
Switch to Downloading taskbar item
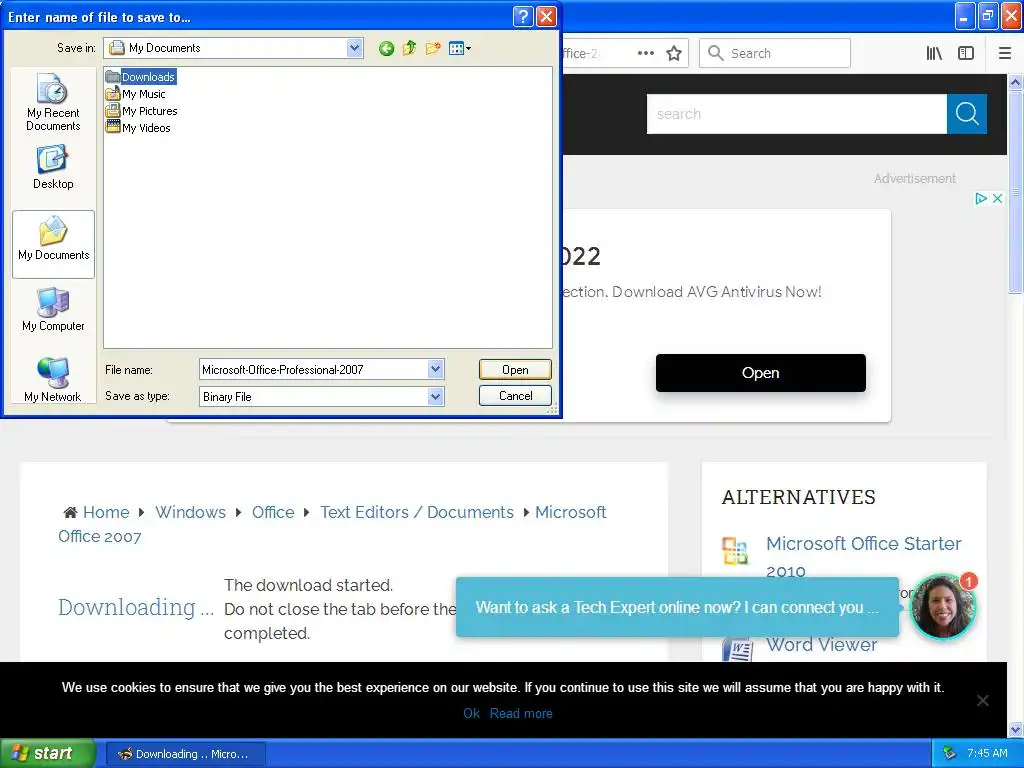pyautogui.click(x=185, y=754)
